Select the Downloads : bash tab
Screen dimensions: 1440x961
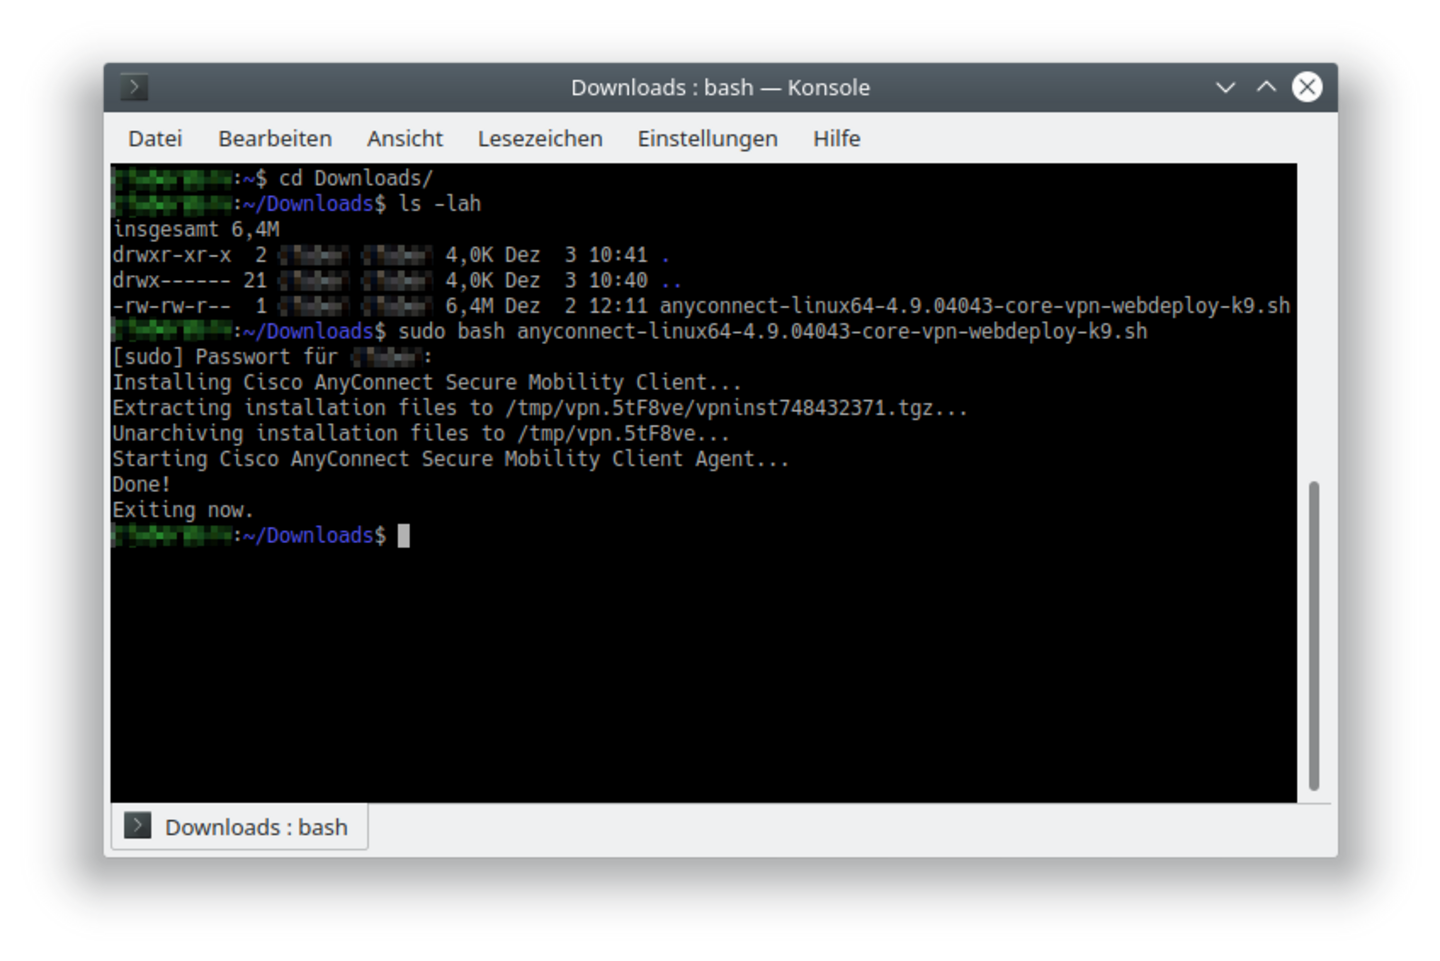(240, 827)
